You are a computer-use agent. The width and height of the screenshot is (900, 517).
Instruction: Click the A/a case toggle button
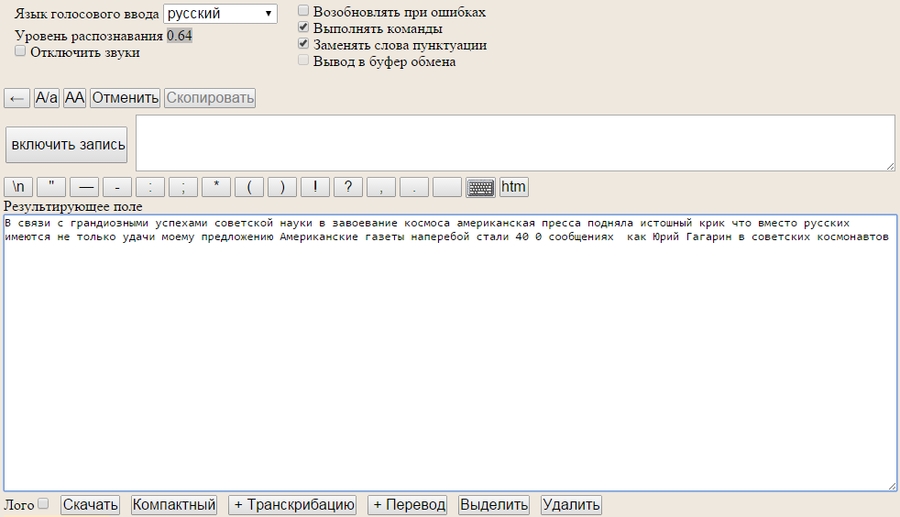click(46, 98)
